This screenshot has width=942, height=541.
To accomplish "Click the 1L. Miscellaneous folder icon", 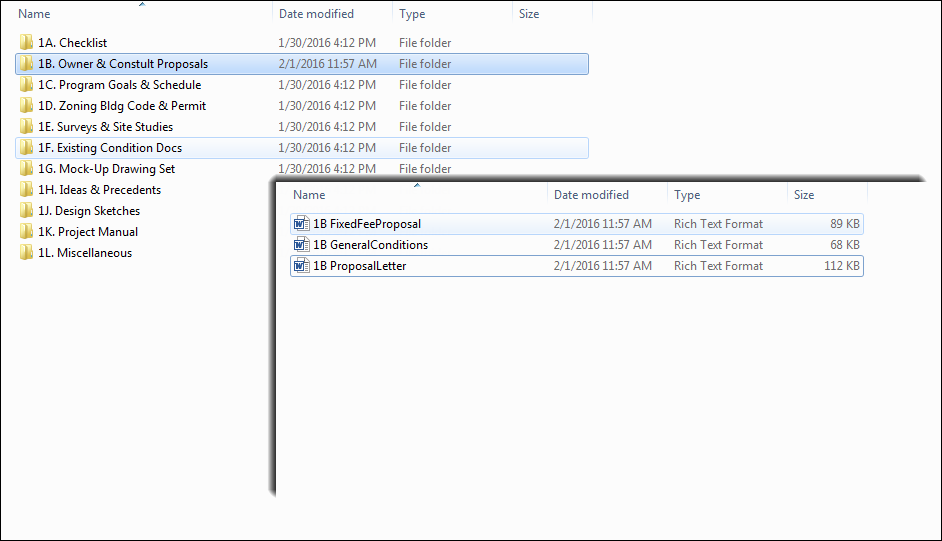I will pos(26,253).
